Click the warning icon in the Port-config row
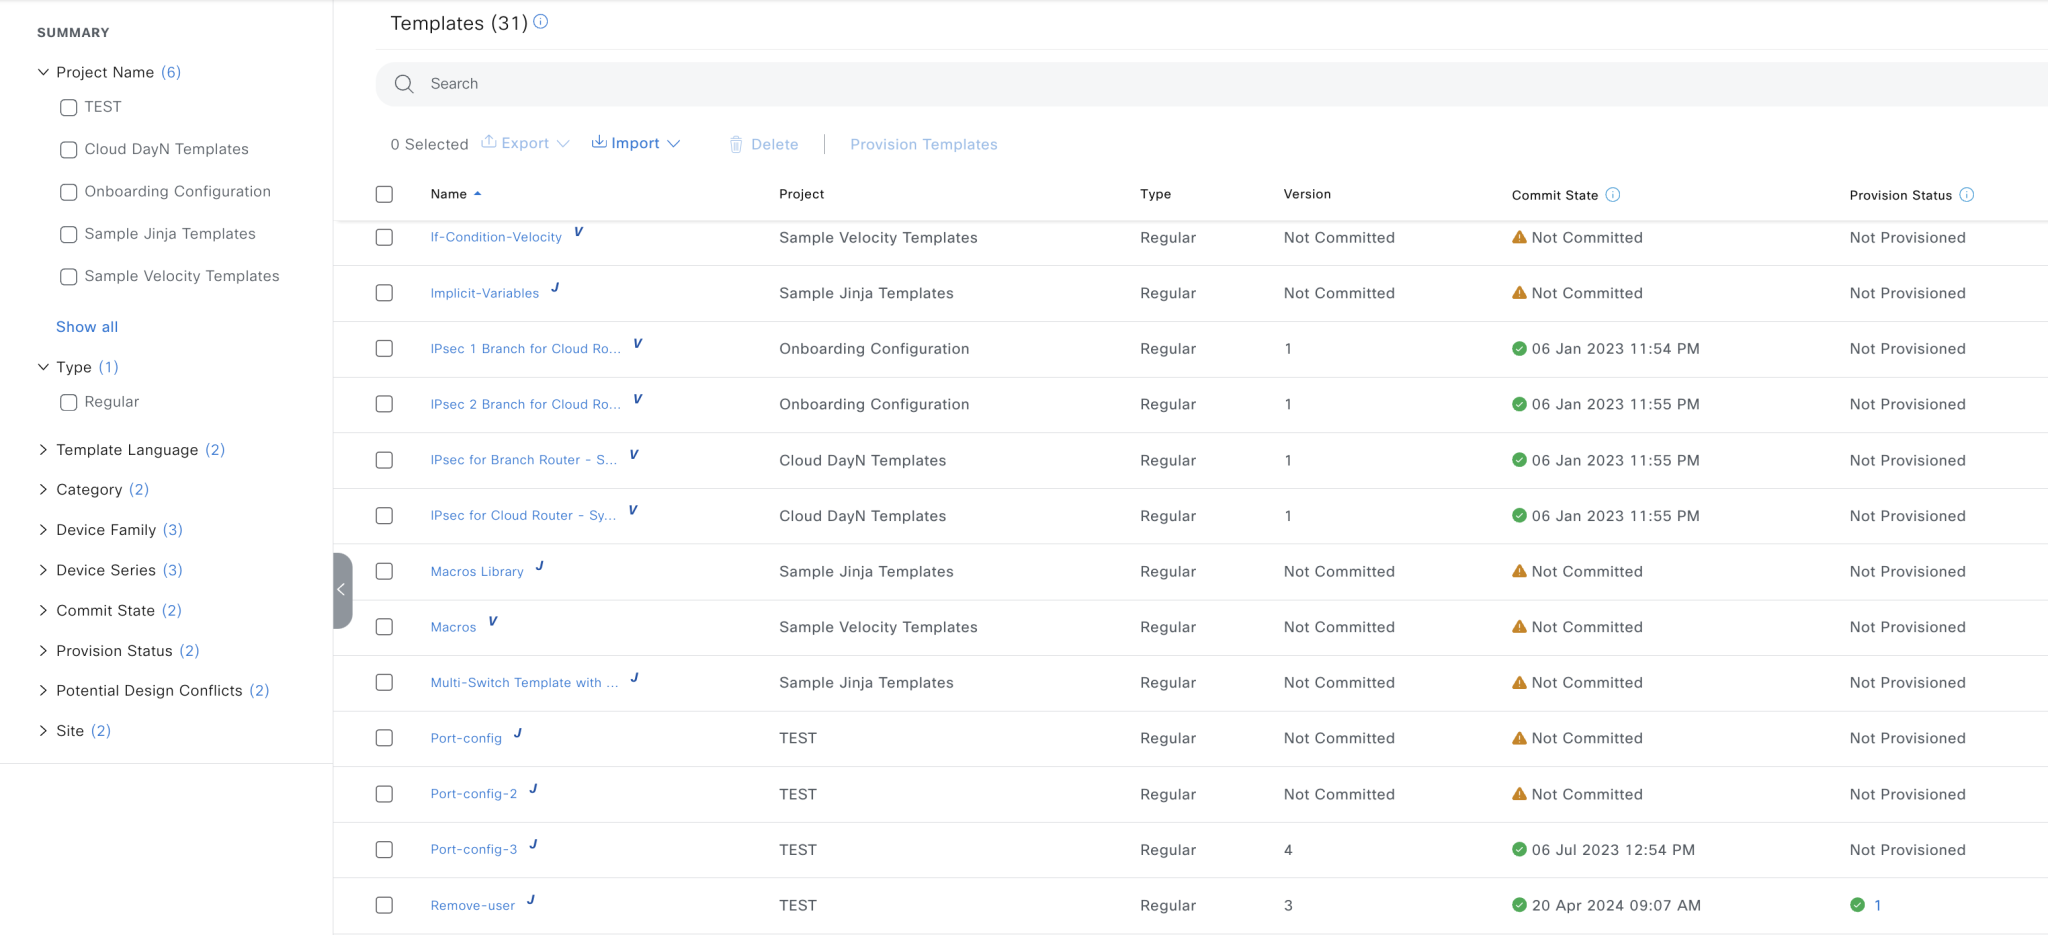The image size is (2048, 935). click(1519, 738)
